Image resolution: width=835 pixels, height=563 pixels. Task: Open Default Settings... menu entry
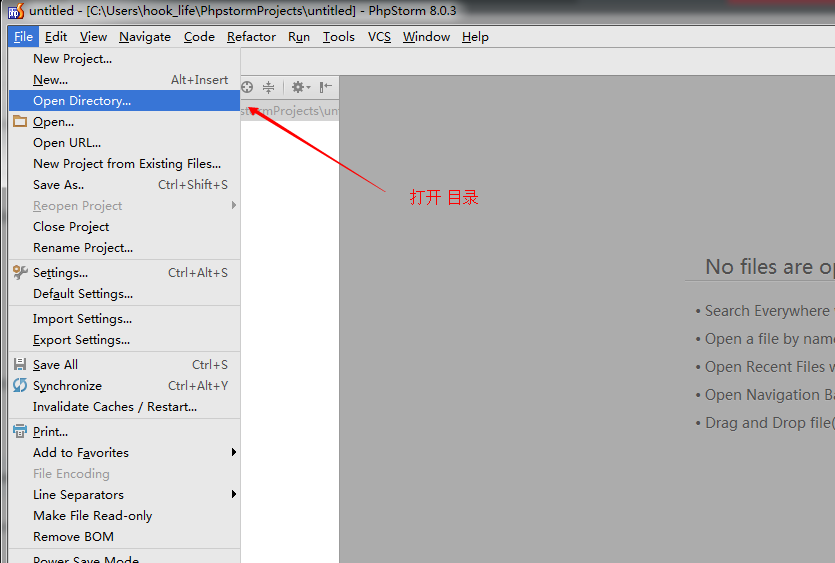(x=125, y=293)
